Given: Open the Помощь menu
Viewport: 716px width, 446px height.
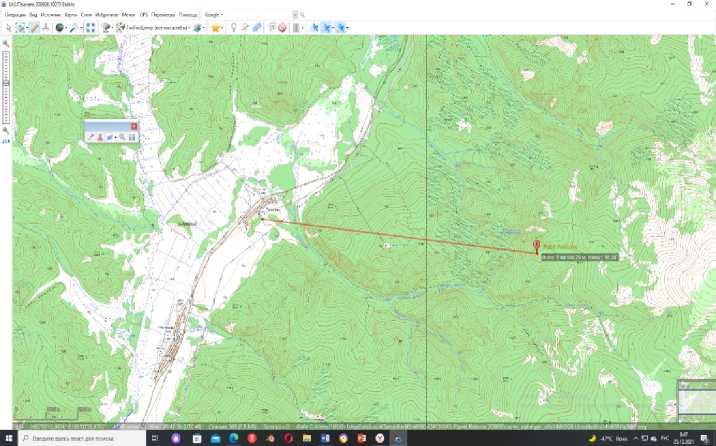Looking at the screenshot, I should point(188,15).
